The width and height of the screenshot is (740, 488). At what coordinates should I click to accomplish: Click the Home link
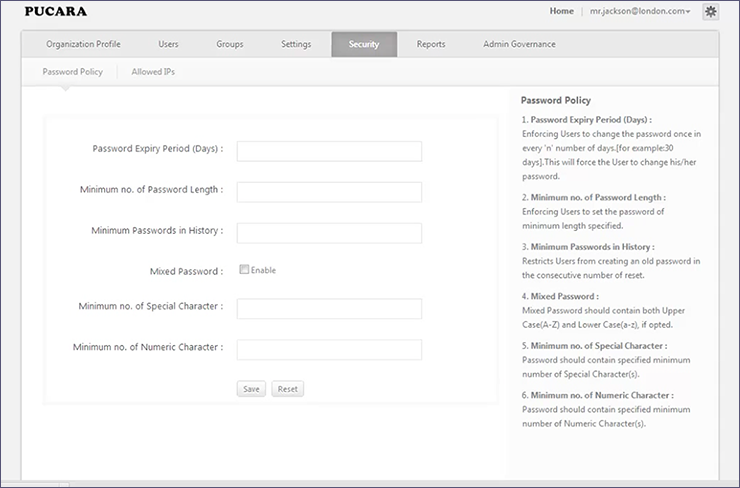(561, 11)
